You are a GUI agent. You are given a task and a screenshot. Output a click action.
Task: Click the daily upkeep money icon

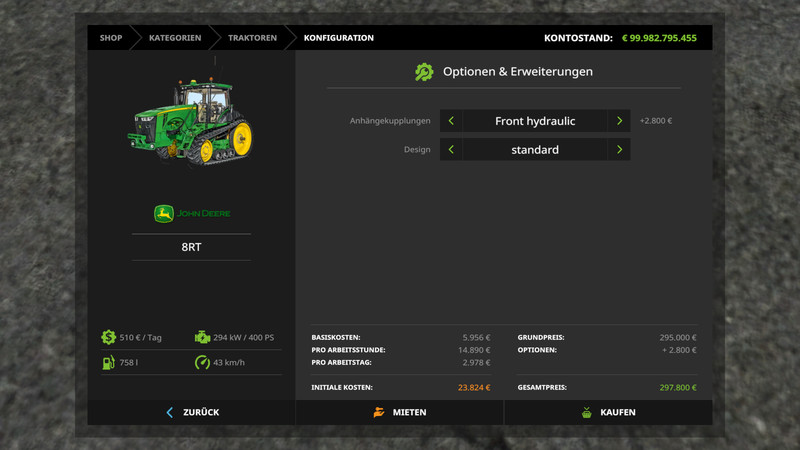pos(108,338)
